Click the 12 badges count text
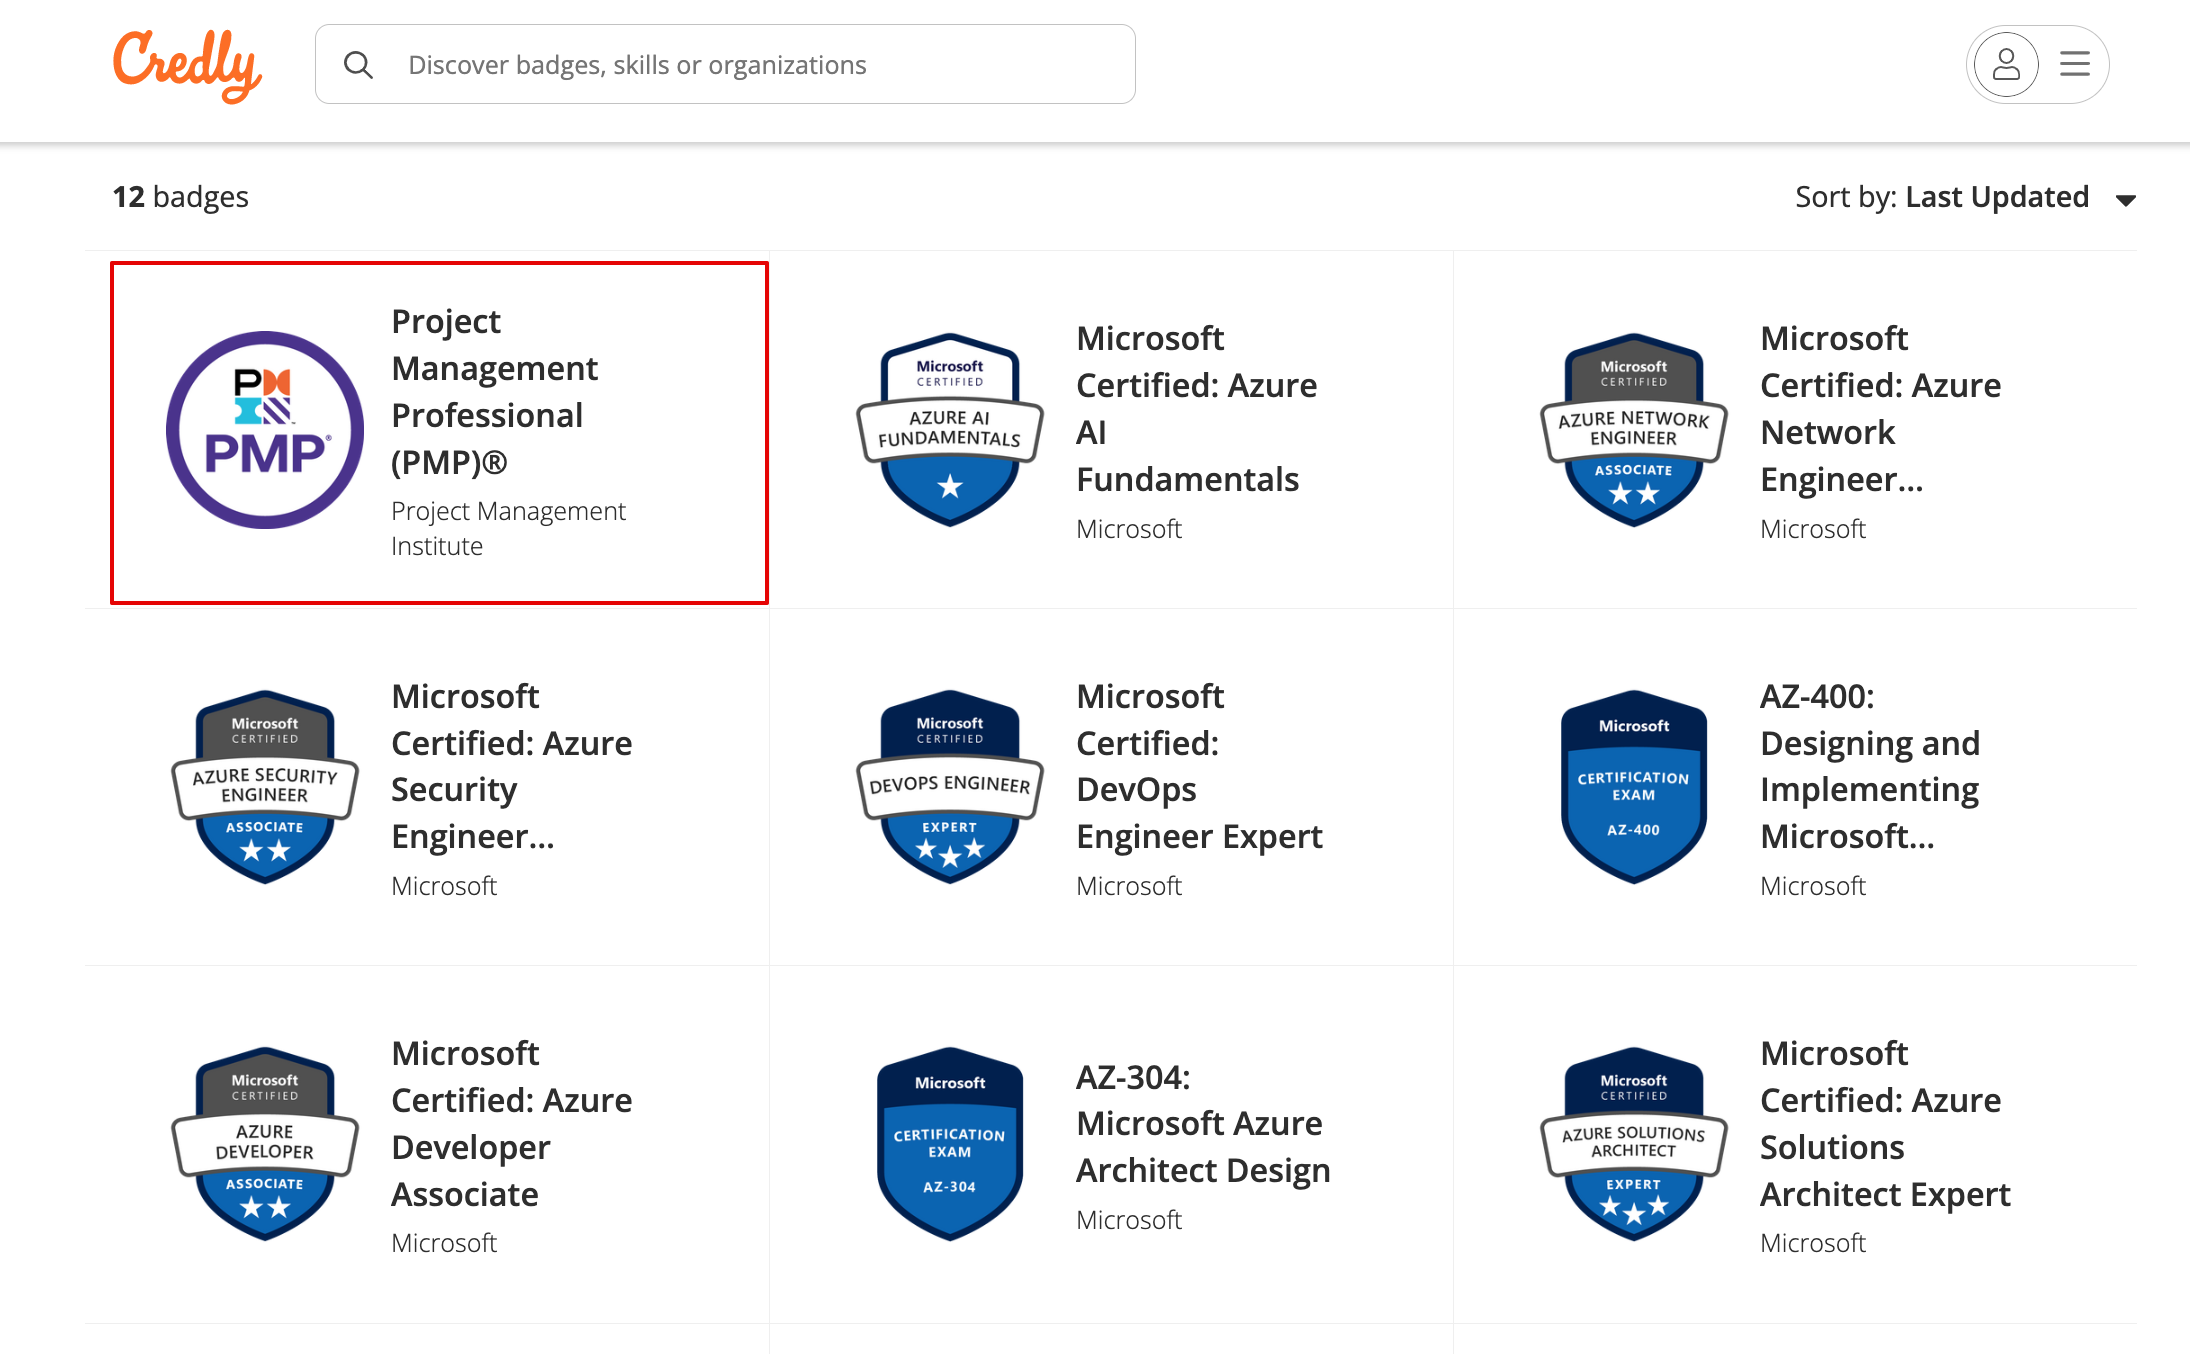This screenshot has height=1354, width=2190. click(180, 197)
